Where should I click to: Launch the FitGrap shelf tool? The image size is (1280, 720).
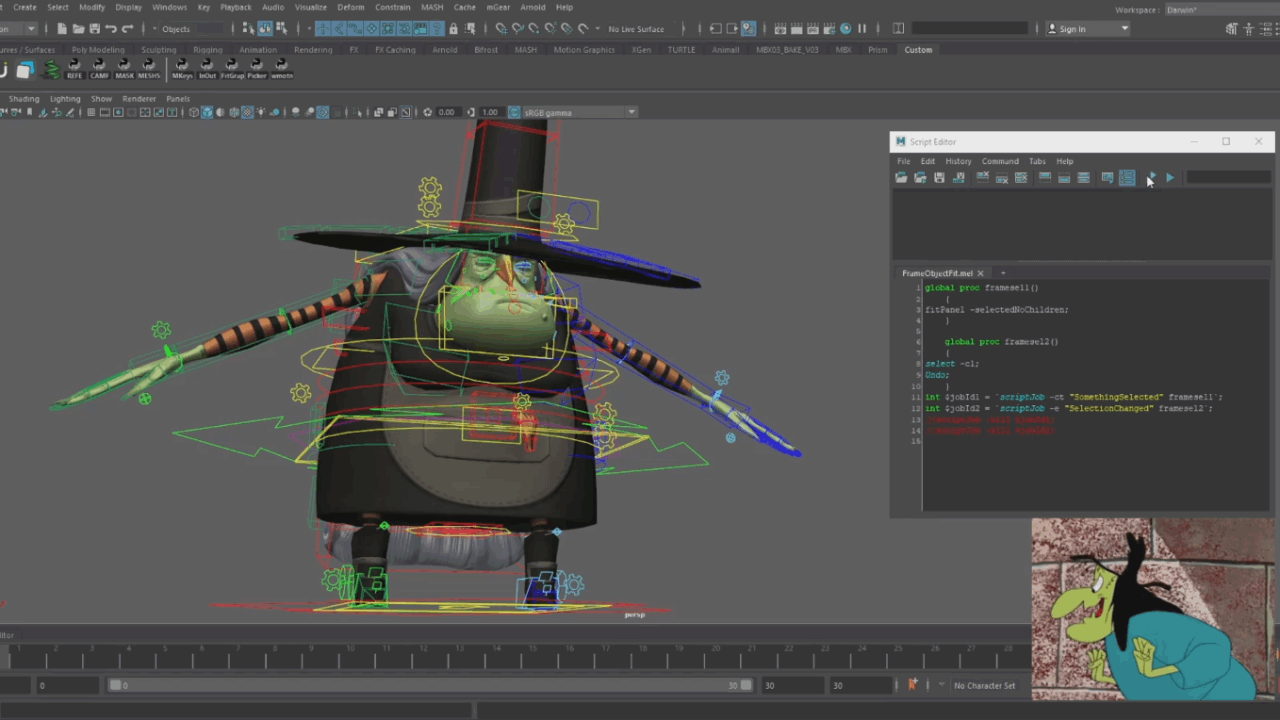tap(232, 70)
